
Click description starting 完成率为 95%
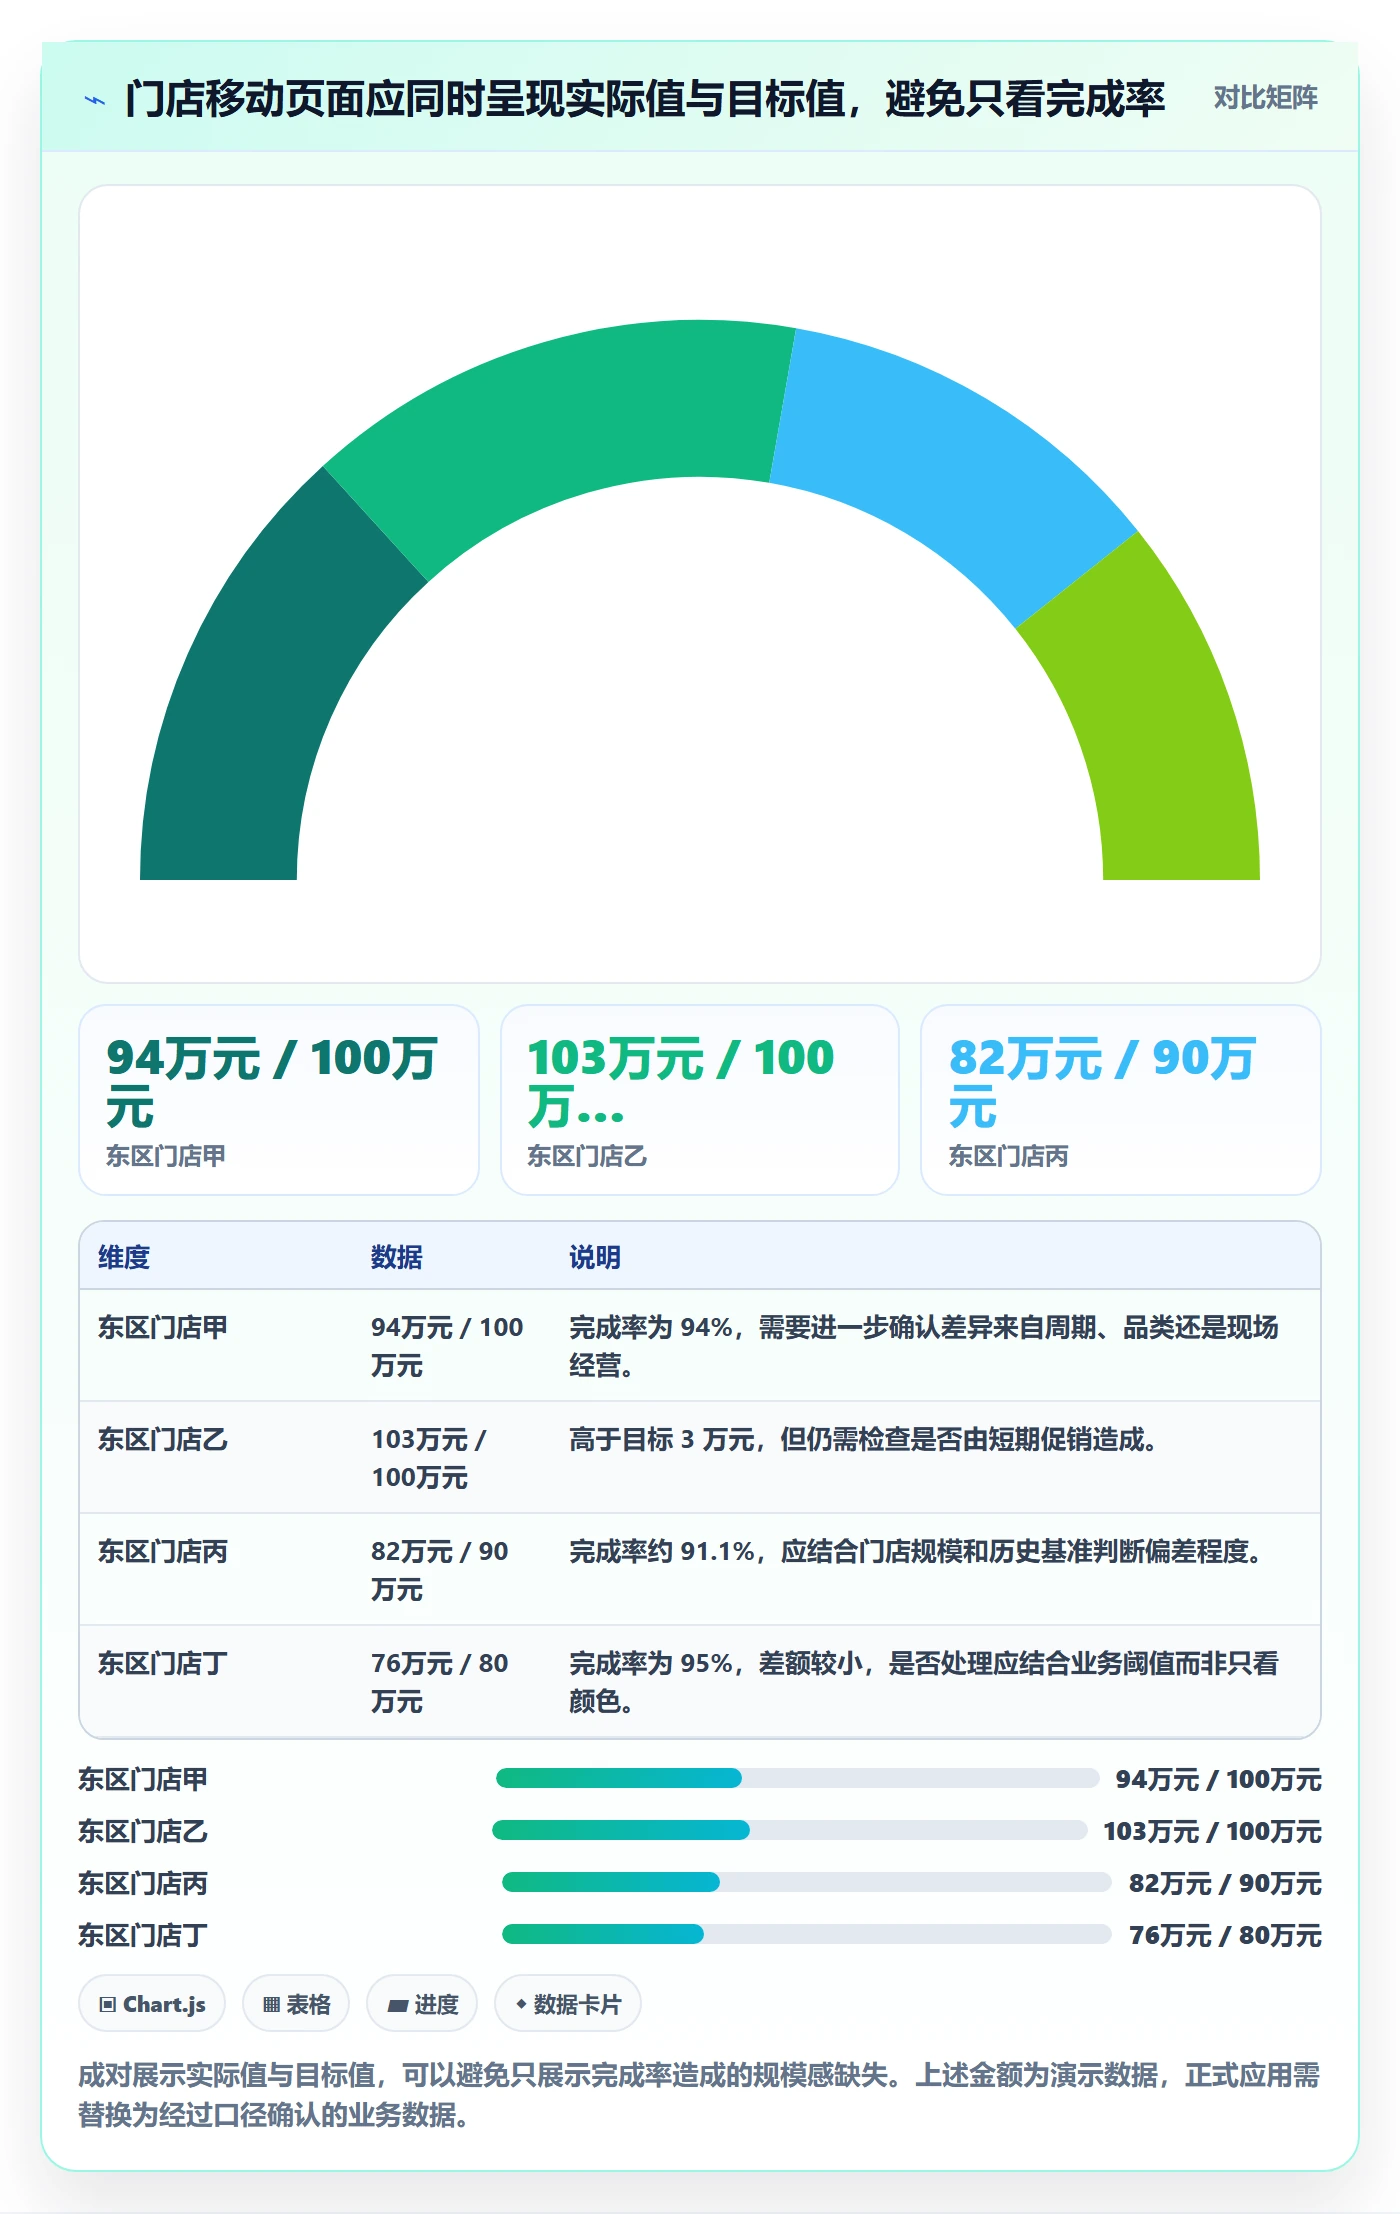(924, 1682)
